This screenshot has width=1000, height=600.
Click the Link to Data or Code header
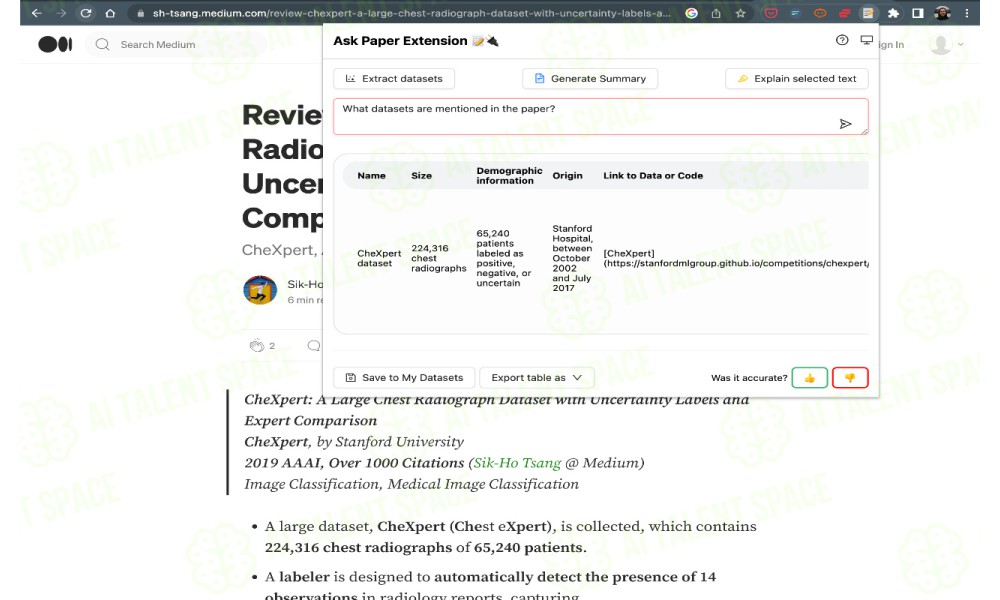(x=653, y=175)
